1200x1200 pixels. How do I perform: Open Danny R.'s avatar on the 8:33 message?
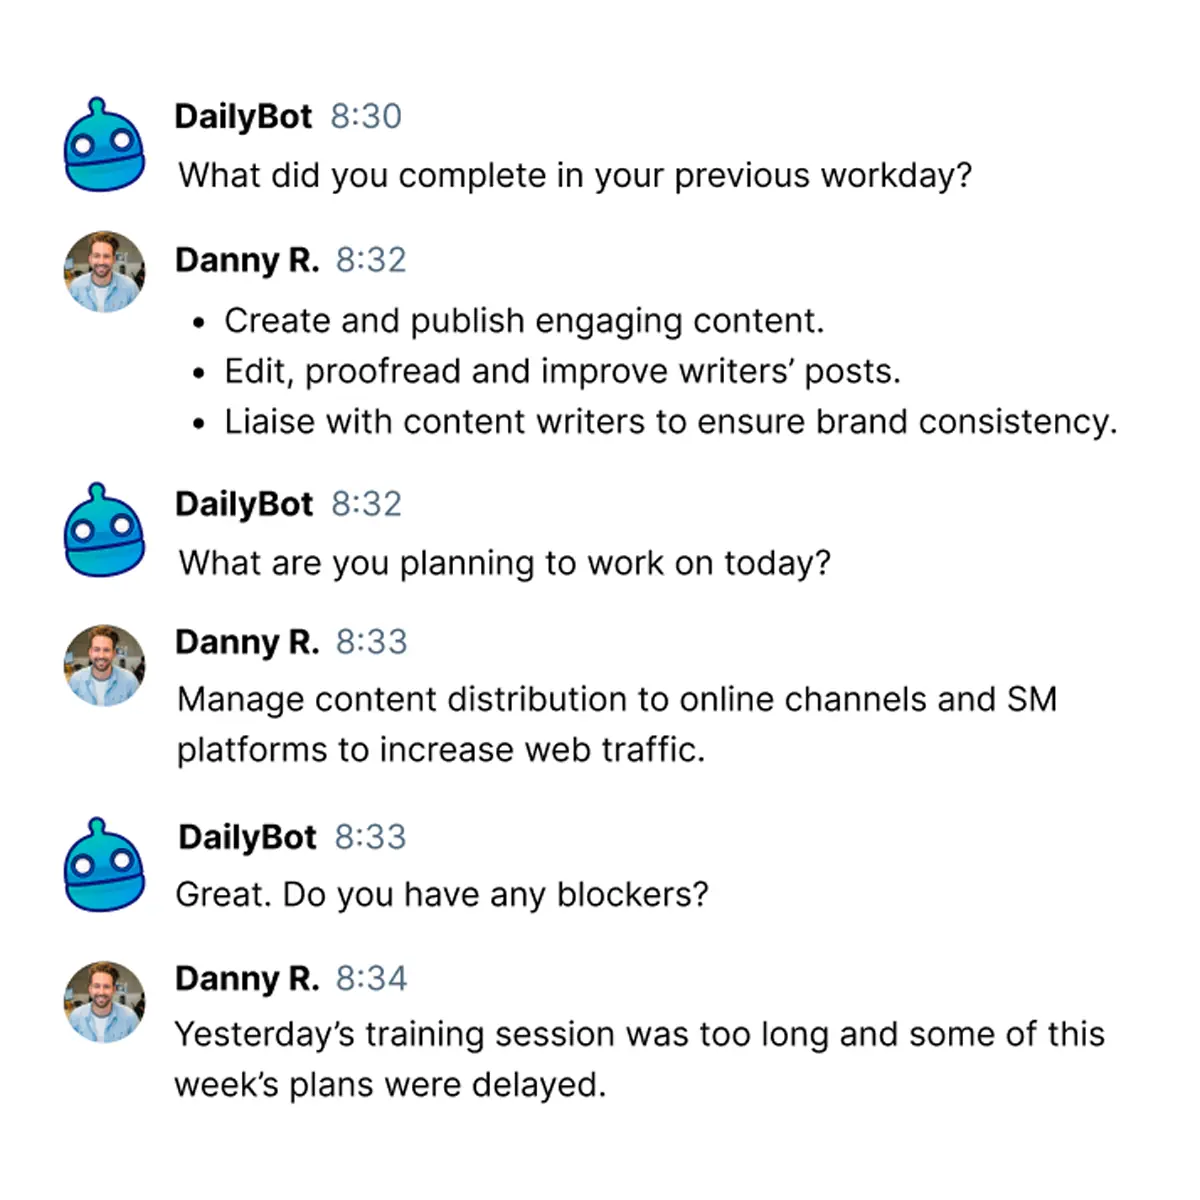tap(104, 666)
